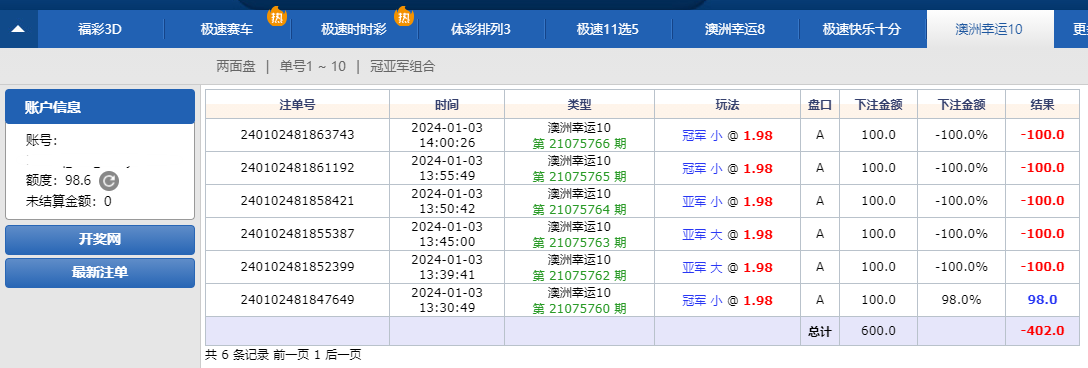Image resolution: width=1088 pixels, height=368 pixels.
Task: Click the 98.0% percentage cell
Action: [961, 300]
